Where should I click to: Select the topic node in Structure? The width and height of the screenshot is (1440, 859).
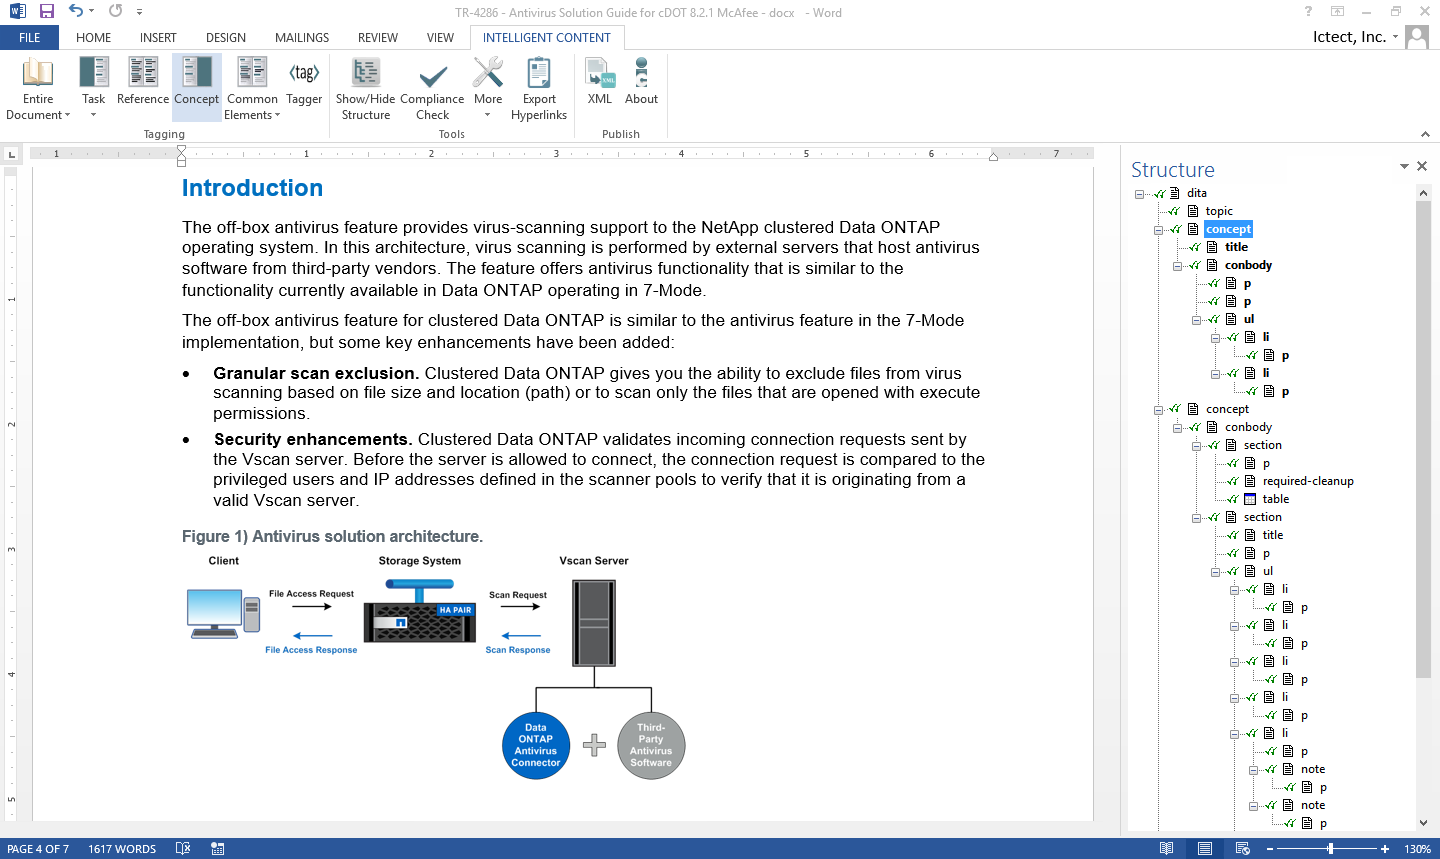[x=1219, y=211]
